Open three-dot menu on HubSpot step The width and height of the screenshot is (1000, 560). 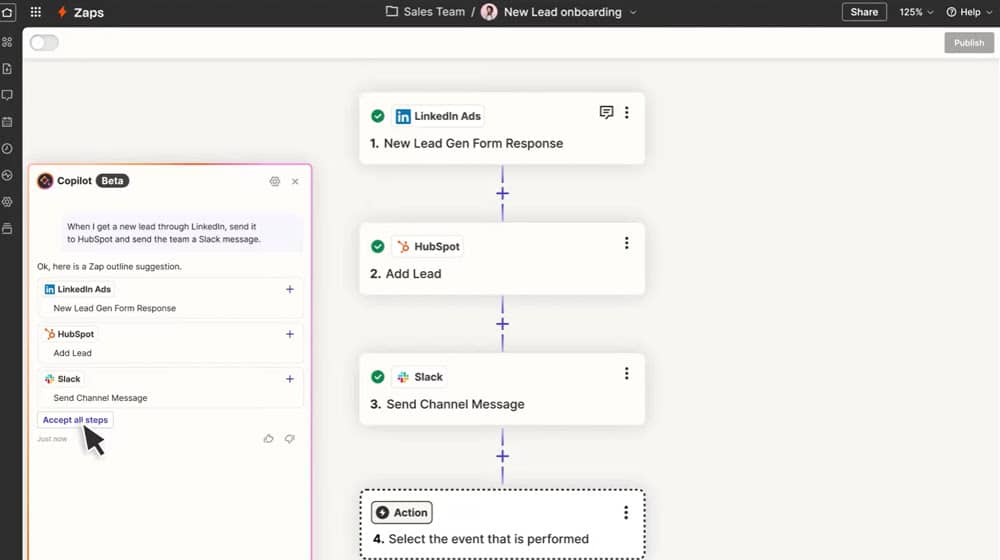pos(626,243)
